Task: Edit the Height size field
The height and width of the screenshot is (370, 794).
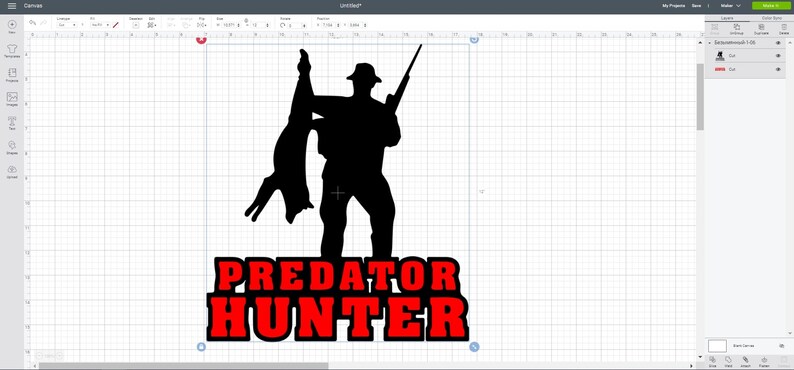Action: [x=260, y=25]
